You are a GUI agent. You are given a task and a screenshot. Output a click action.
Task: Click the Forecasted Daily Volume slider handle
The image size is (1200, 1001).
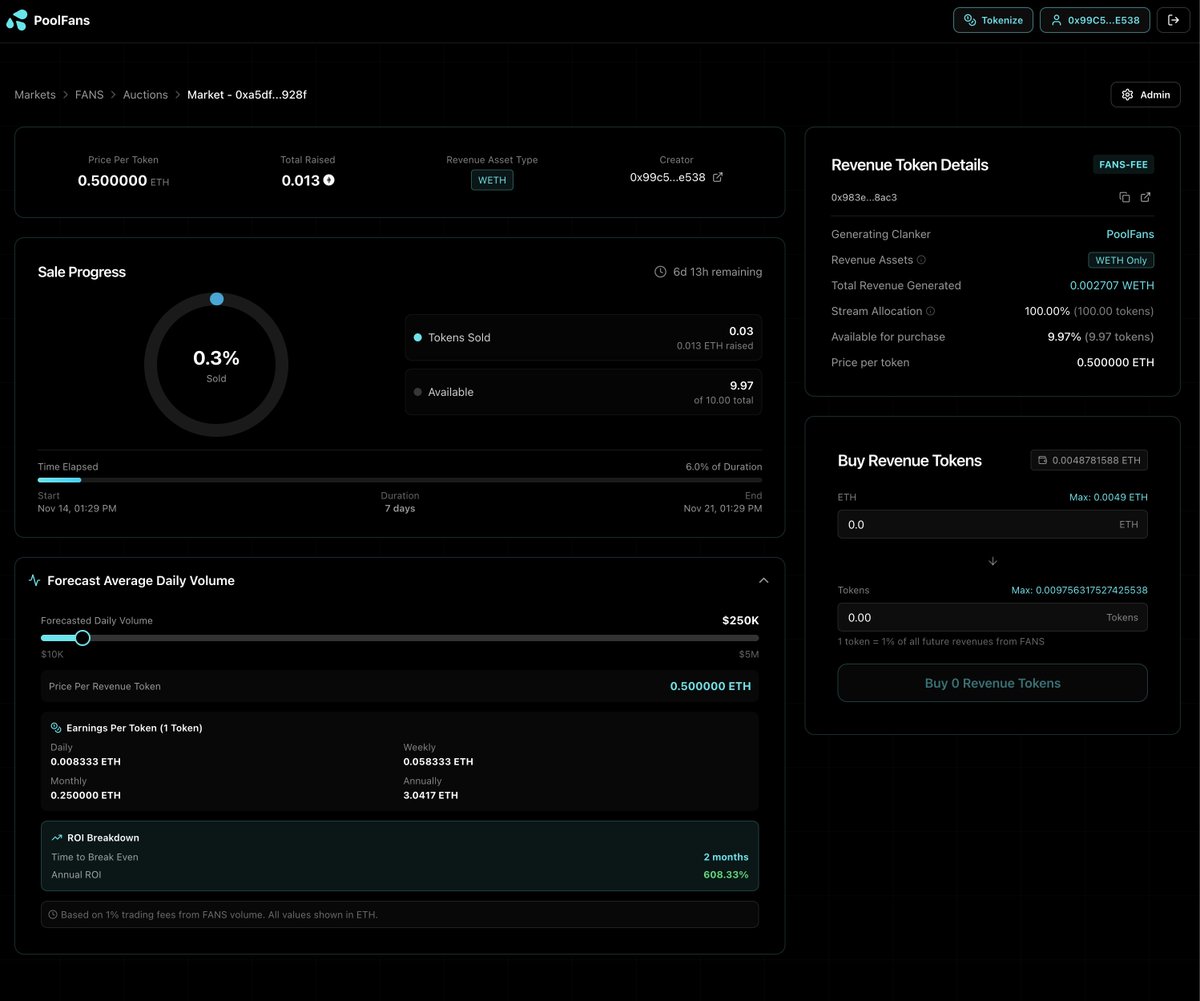pos(82,638)
